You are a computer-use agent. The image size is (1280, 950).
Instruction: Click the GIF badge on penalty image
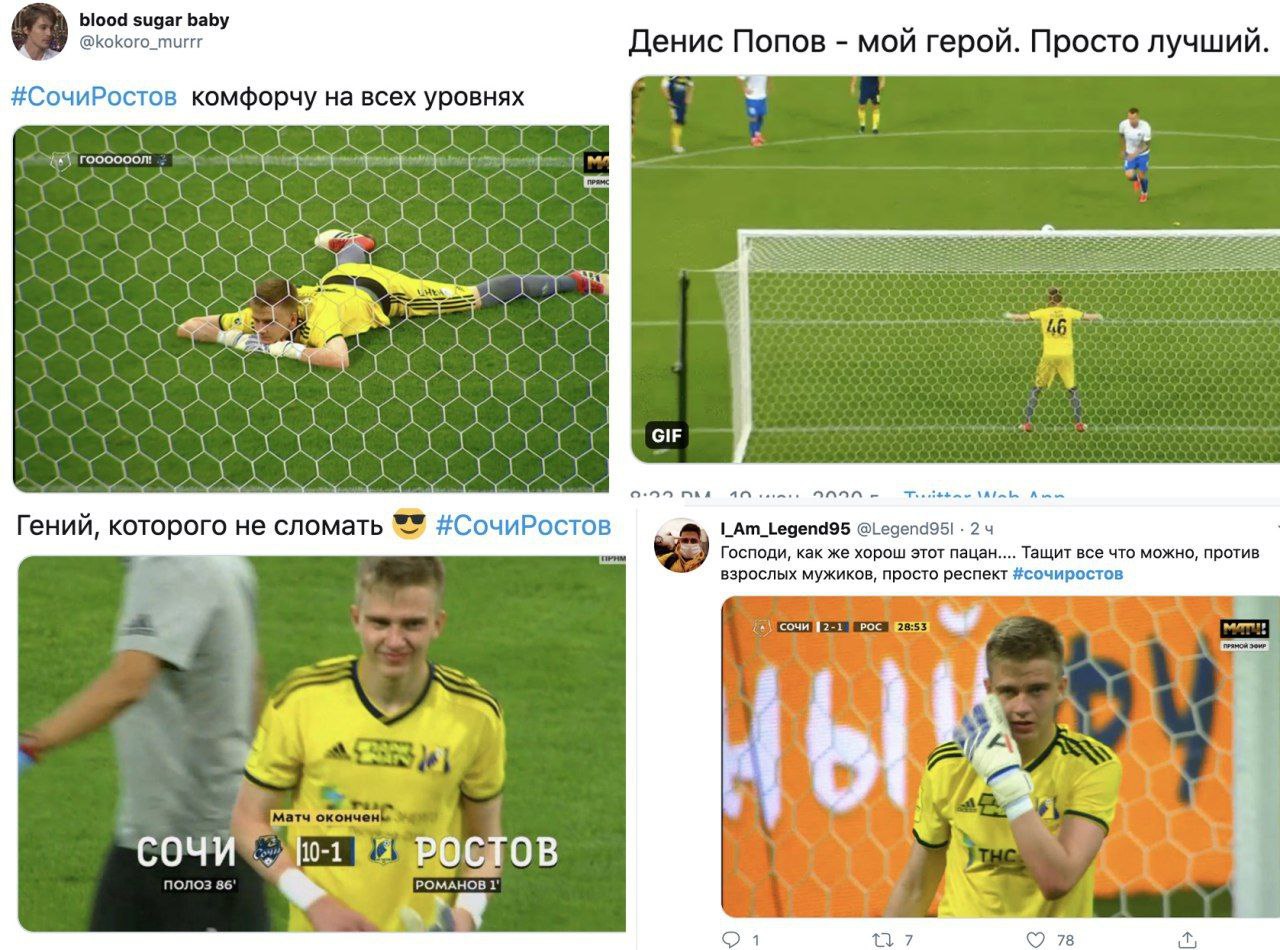pos(665,435)
